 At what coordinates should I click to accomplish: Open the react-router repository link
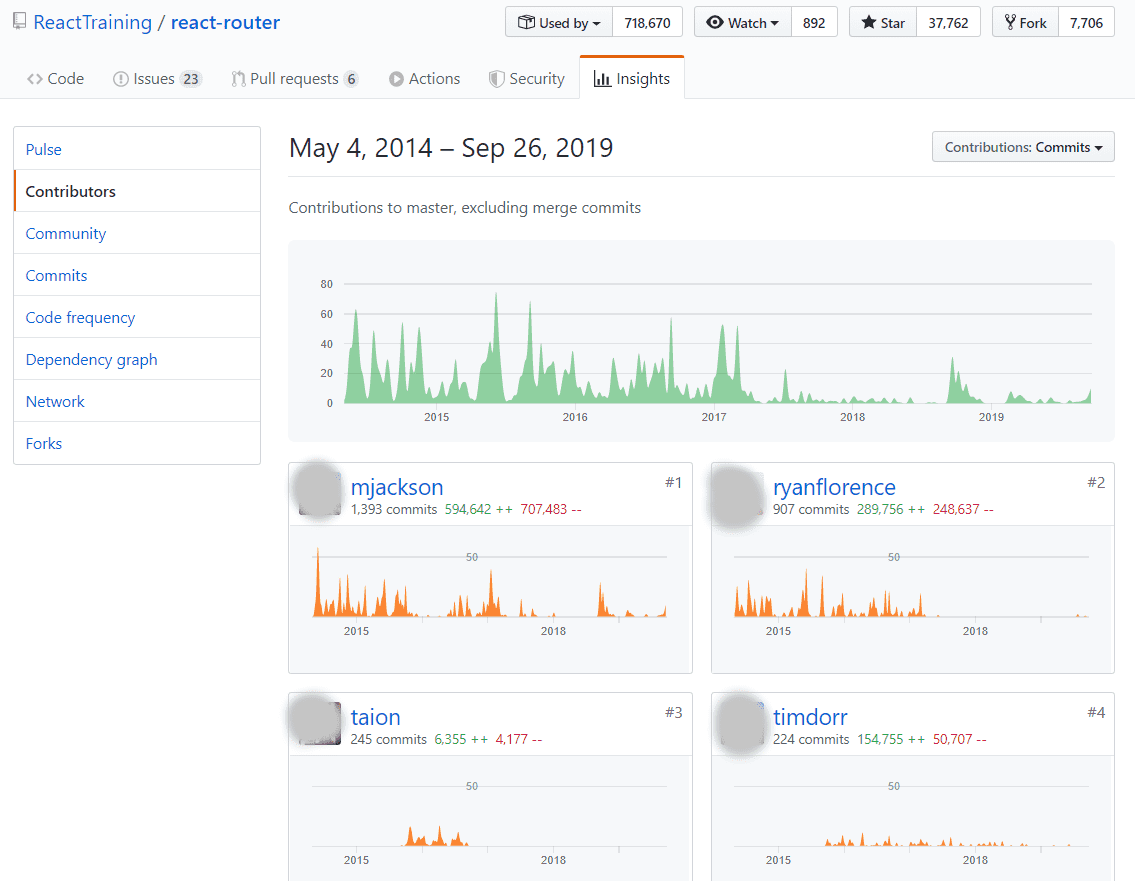(x=225, y=22)
